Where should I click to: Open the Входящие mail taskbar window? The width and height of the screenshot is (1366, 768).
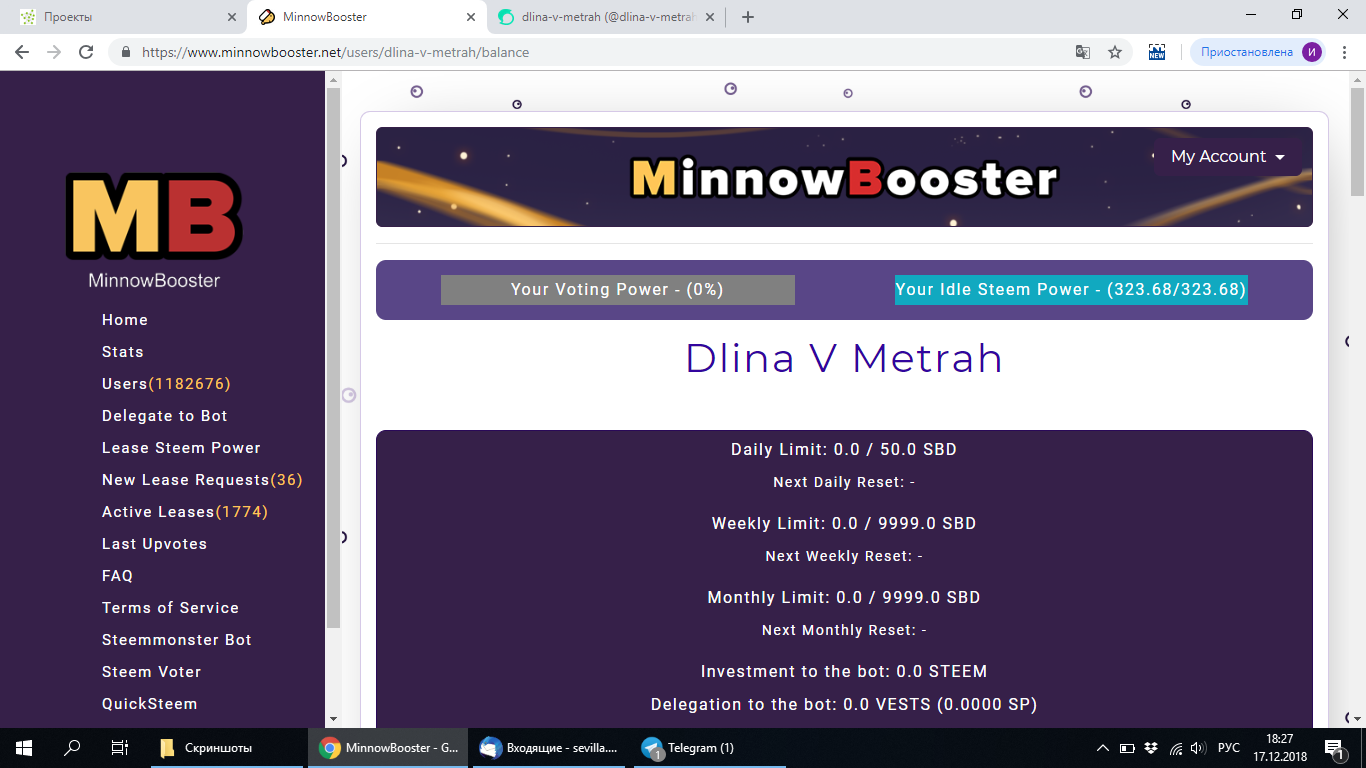[548, 747]
